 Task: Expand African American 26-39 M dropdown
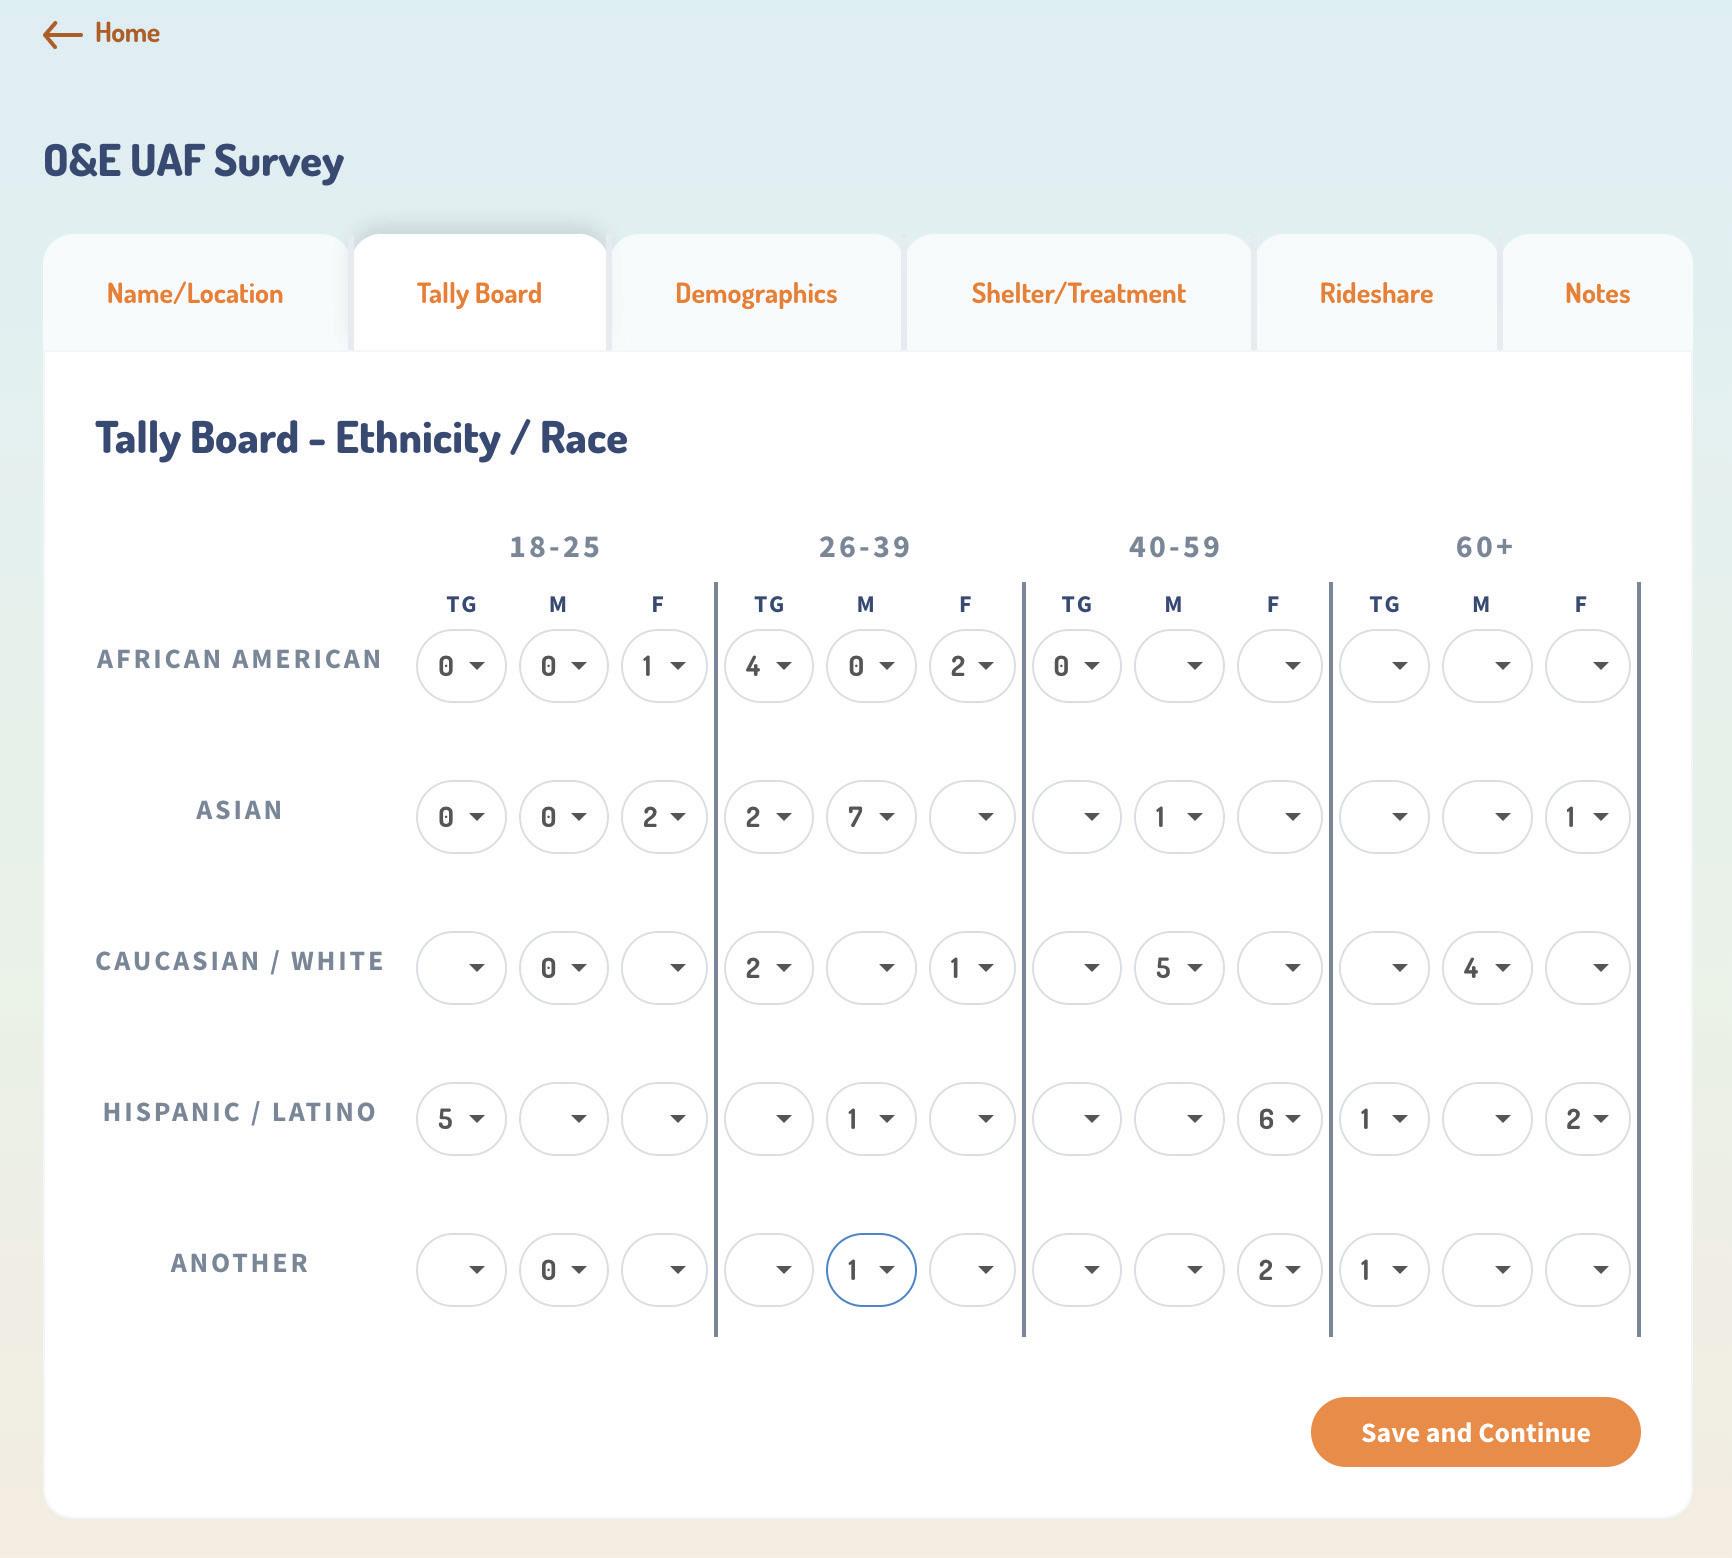(871, 666)
